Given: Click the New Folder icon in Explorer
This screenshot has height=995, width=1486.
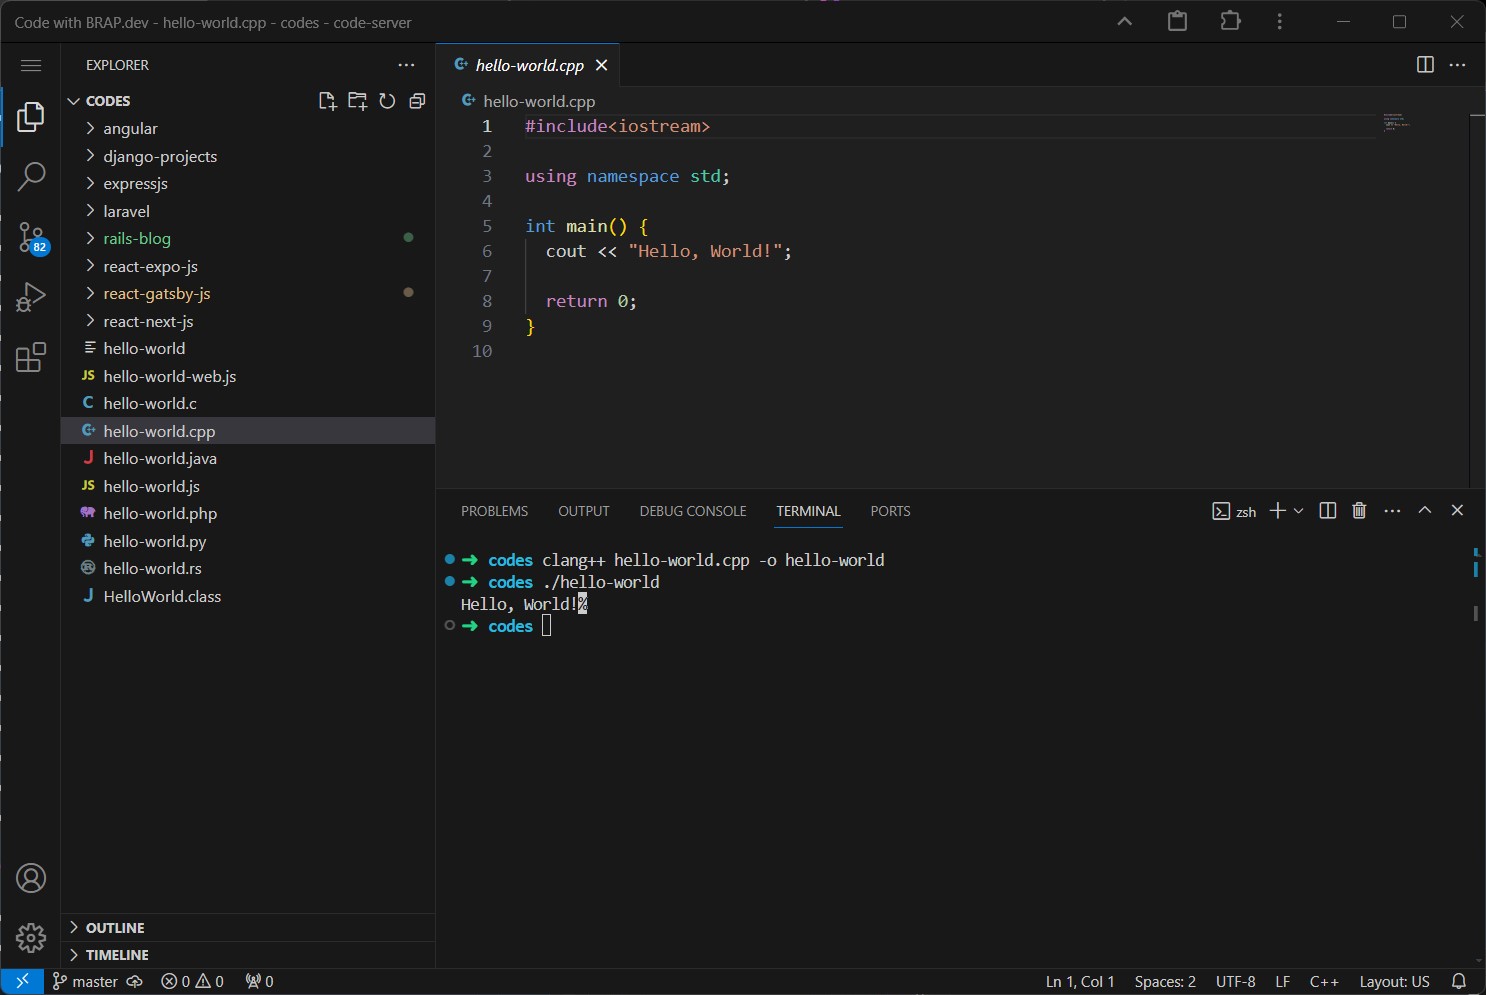Looking at the screenshot, I should point(357,100).
